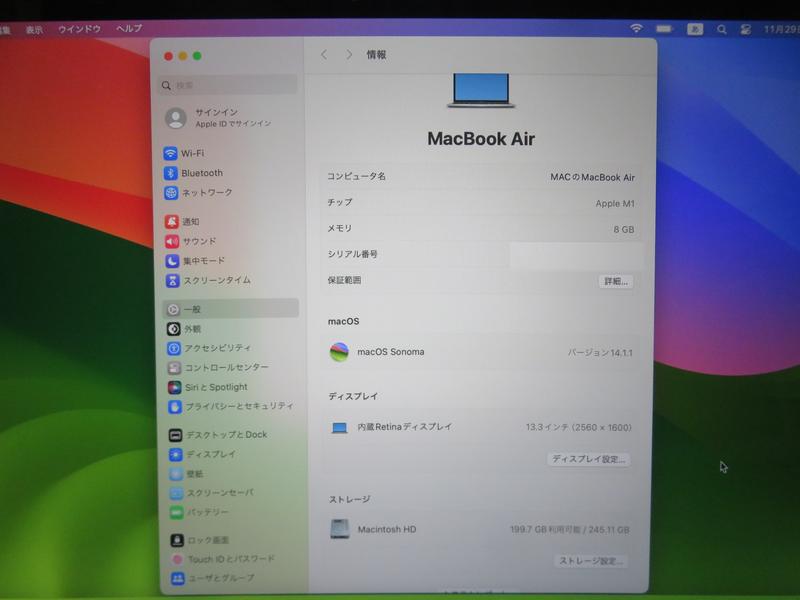Open Siri と Spotlight settings
Screen dimensions: 800x600
[208, 387]
